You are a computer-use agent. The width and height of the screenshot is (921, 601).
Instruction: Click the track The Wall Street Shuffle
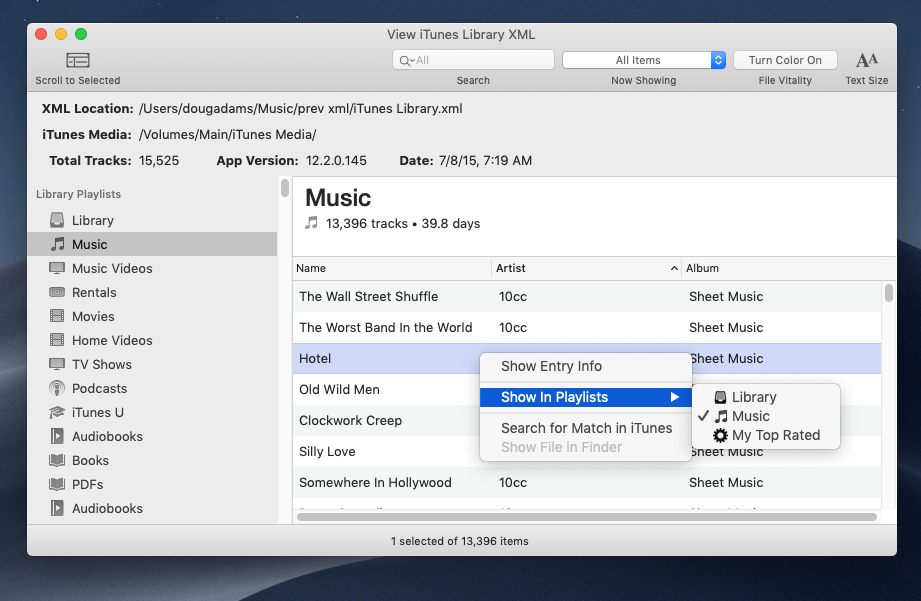(x=587, y=297)
